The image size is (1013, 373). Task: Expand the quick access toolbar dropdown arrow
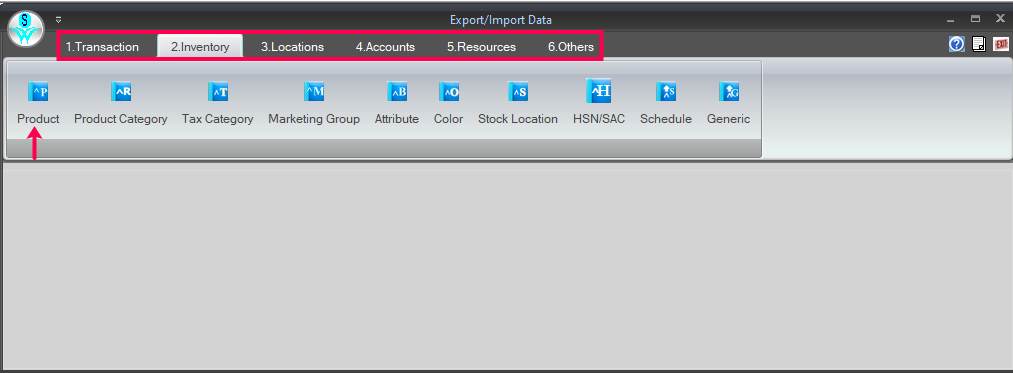pyautogui.click(x=58, y=19)
